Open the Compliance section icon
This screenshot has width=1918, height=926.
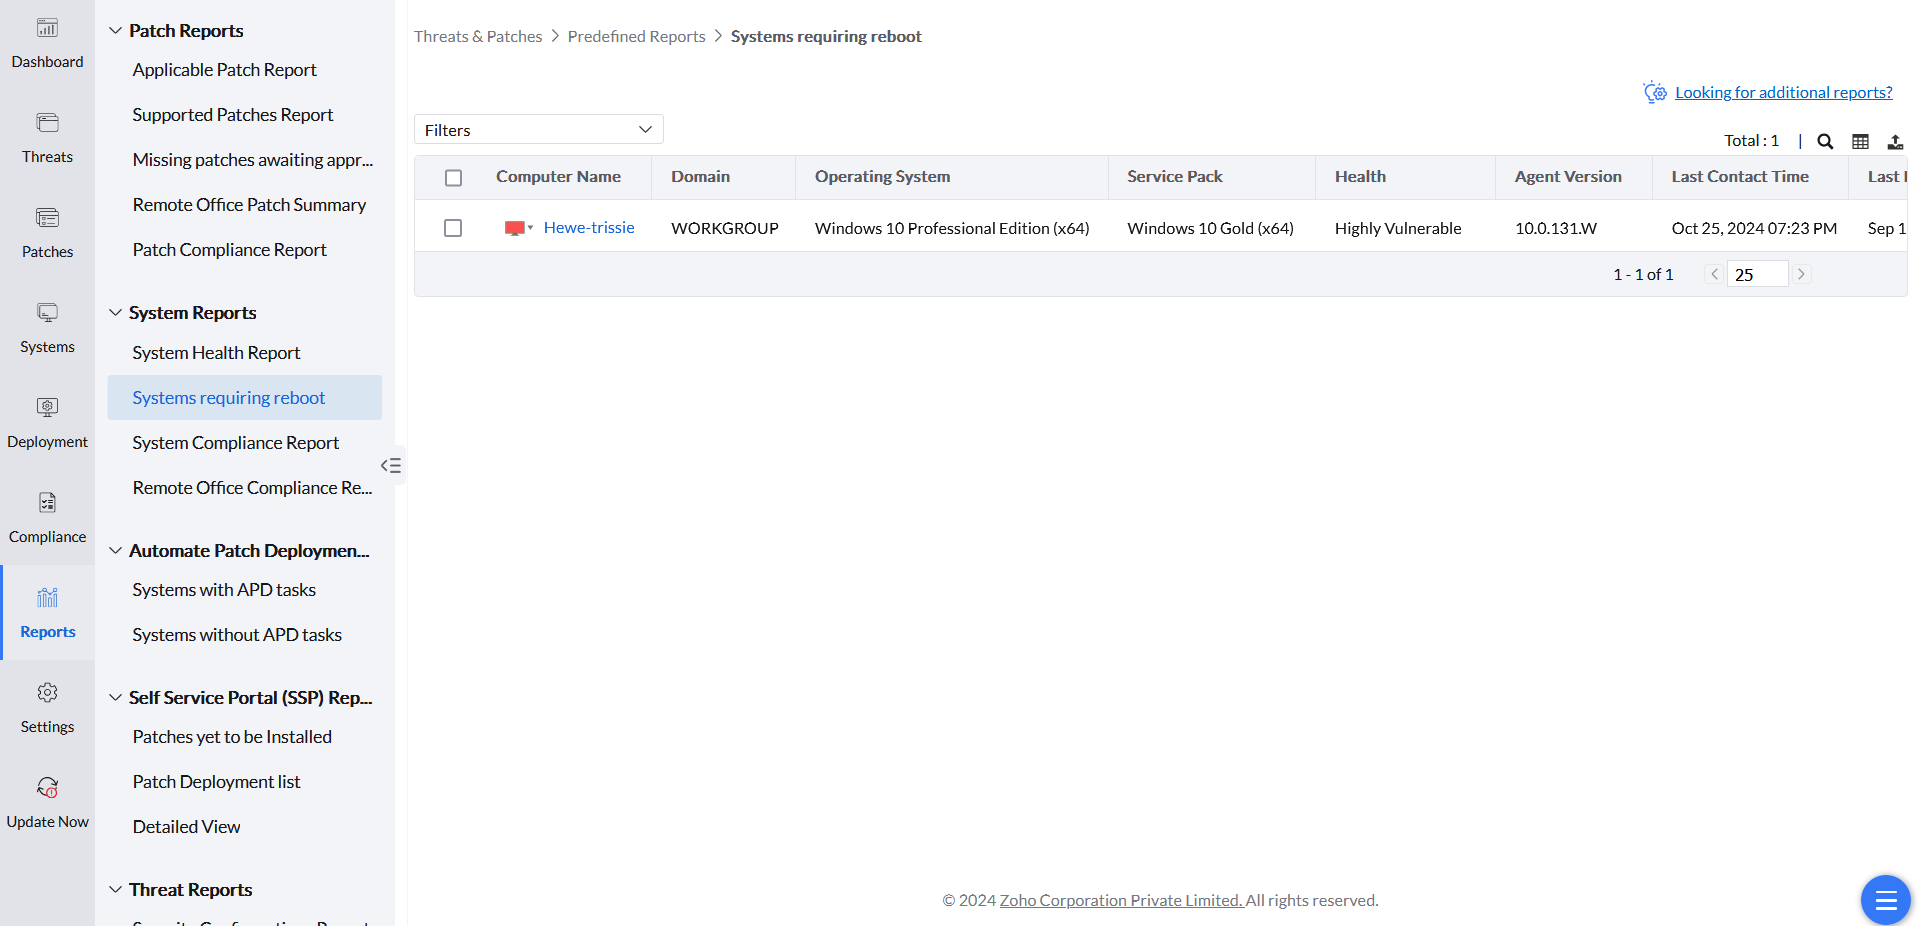(47, 503)
